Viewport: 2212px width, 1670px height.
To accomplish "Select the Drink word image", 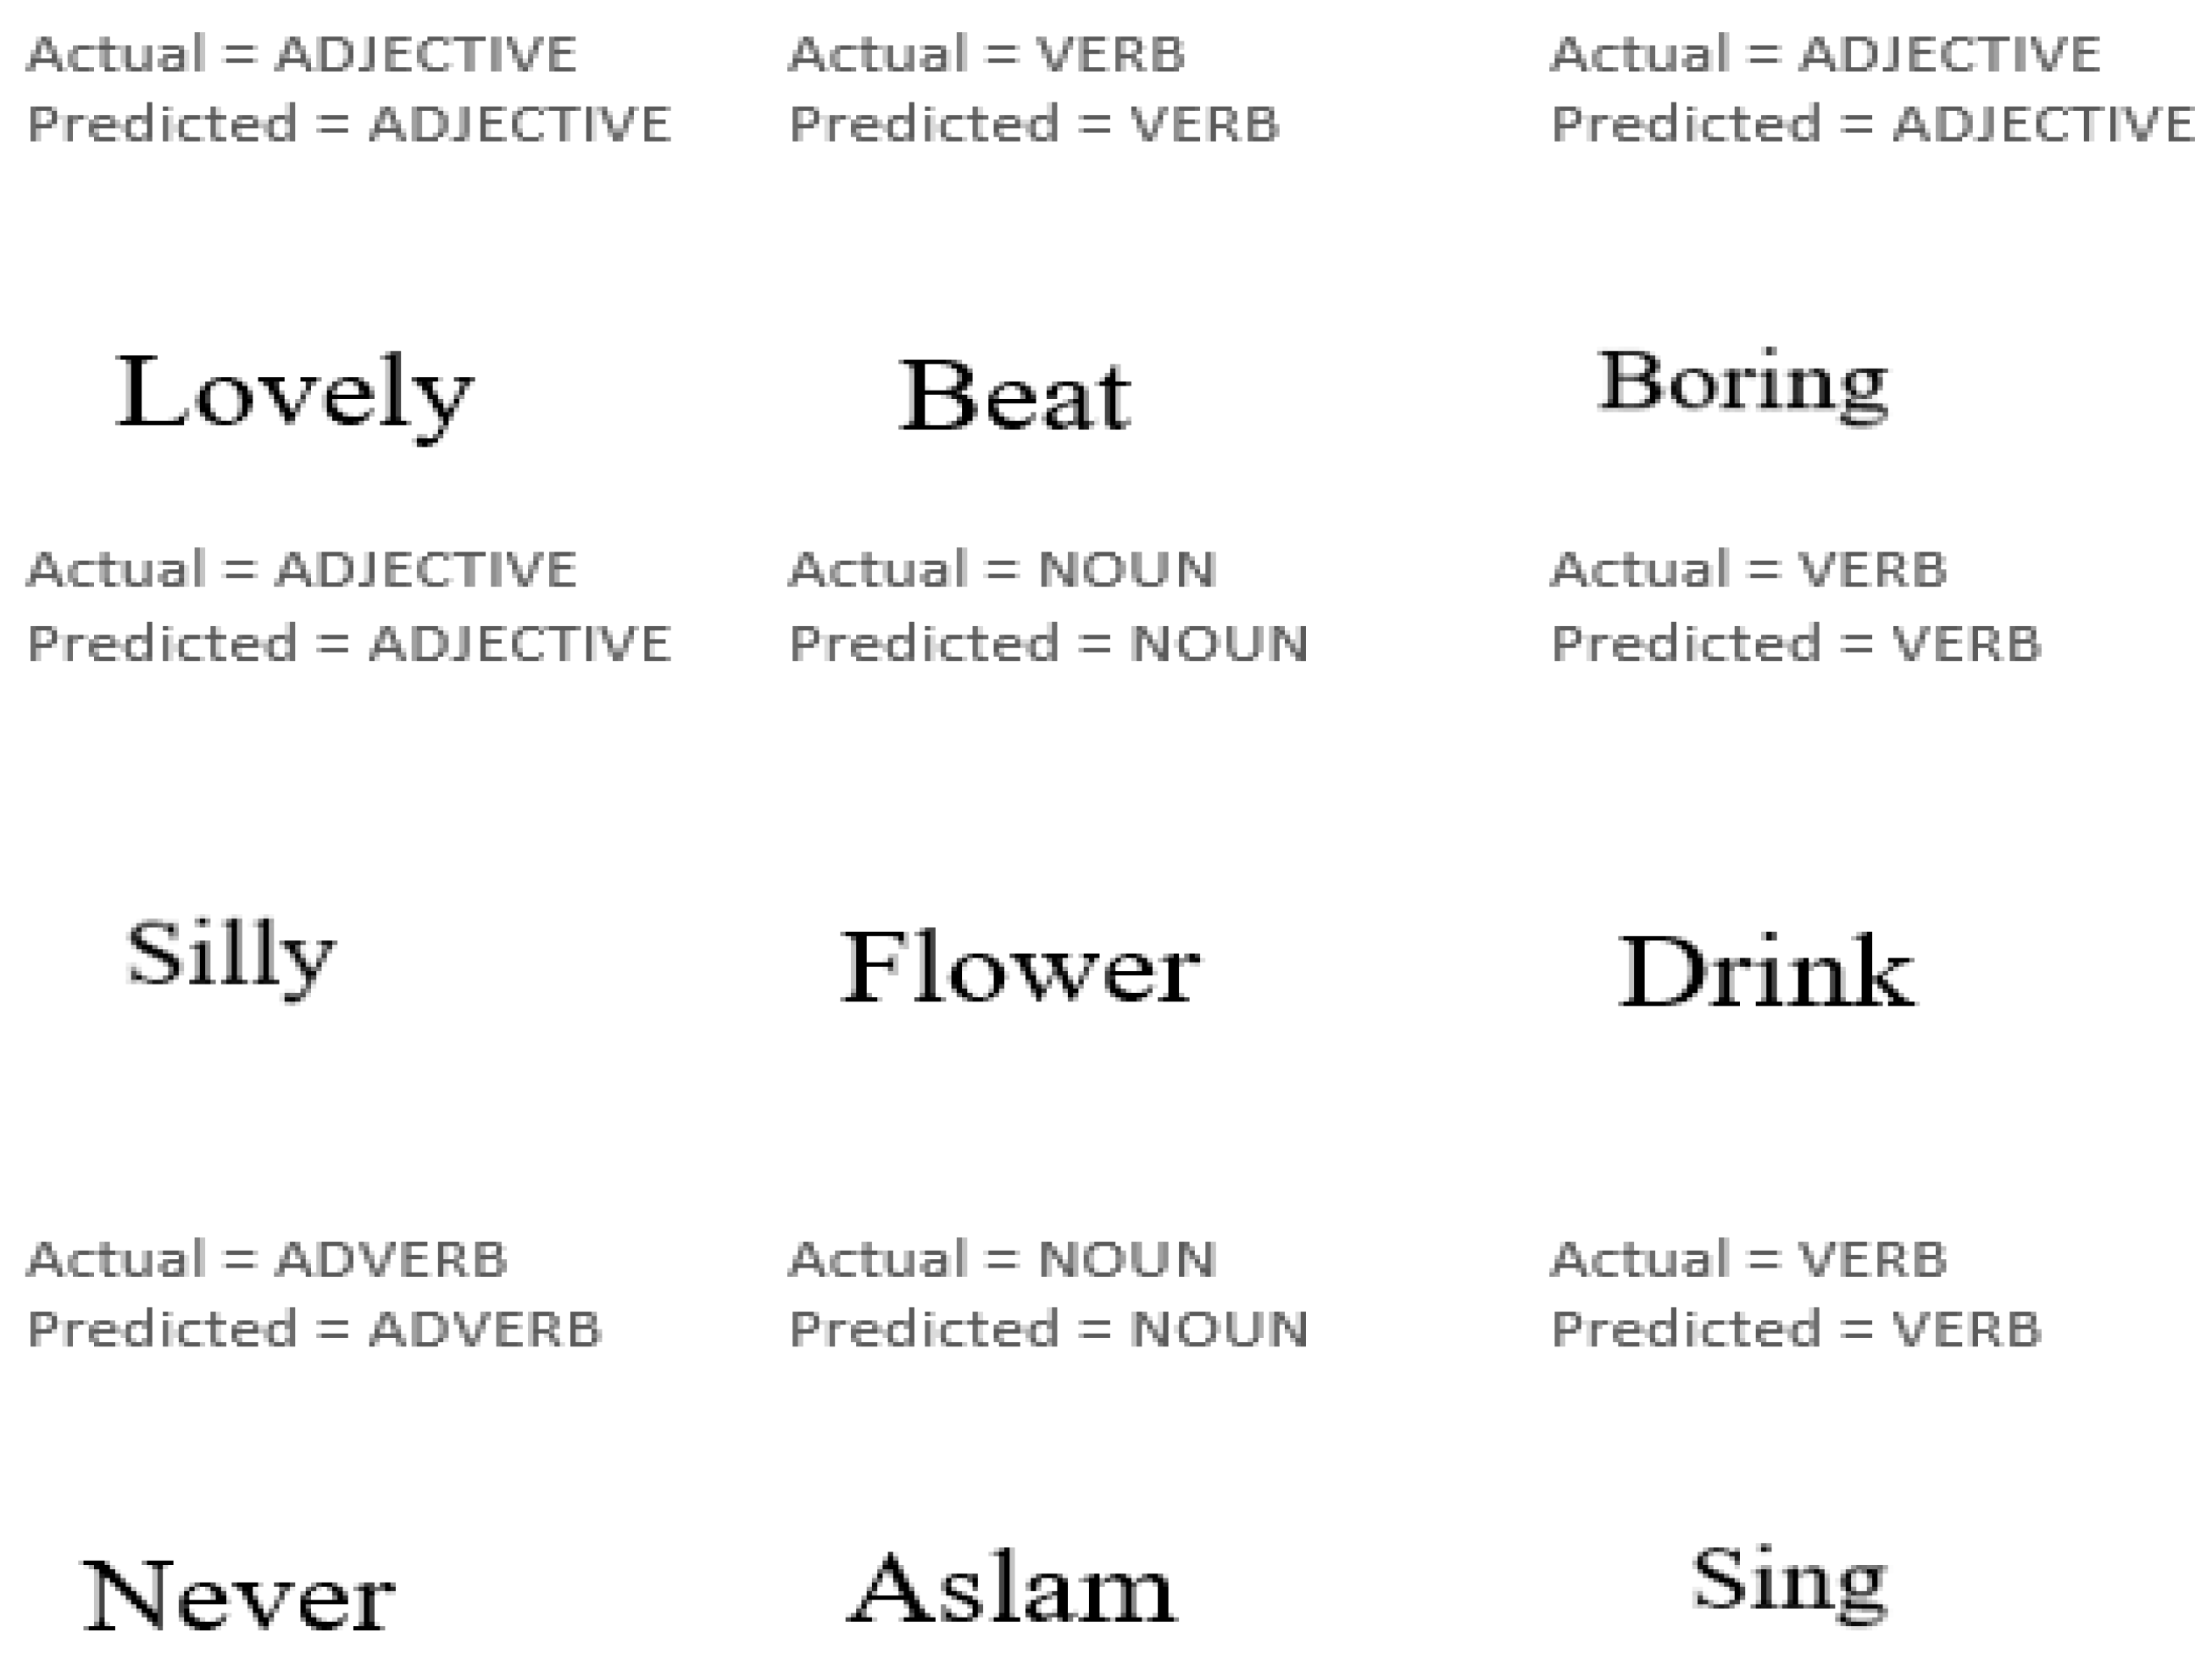I will pos(1766,972).
